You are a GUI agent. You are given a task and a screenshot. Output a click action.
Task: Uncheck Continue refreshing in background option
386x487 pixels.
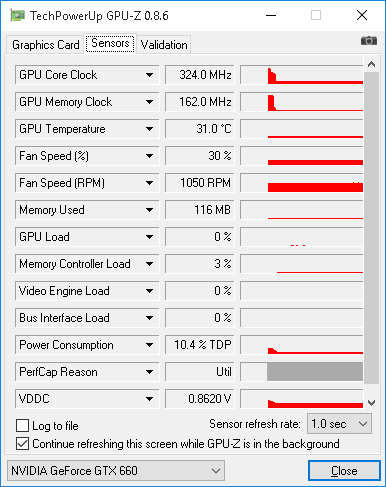pyautogui.click(x=22, y=444)
